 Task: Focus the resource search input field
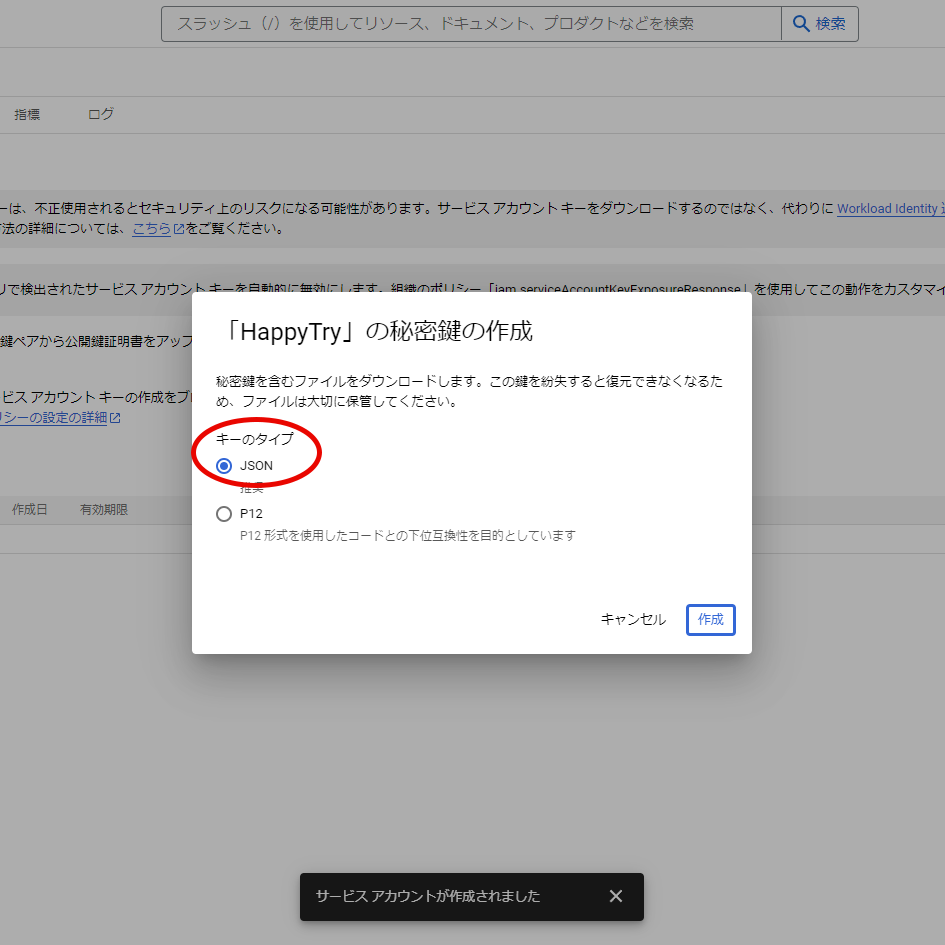tap(470, 24)
